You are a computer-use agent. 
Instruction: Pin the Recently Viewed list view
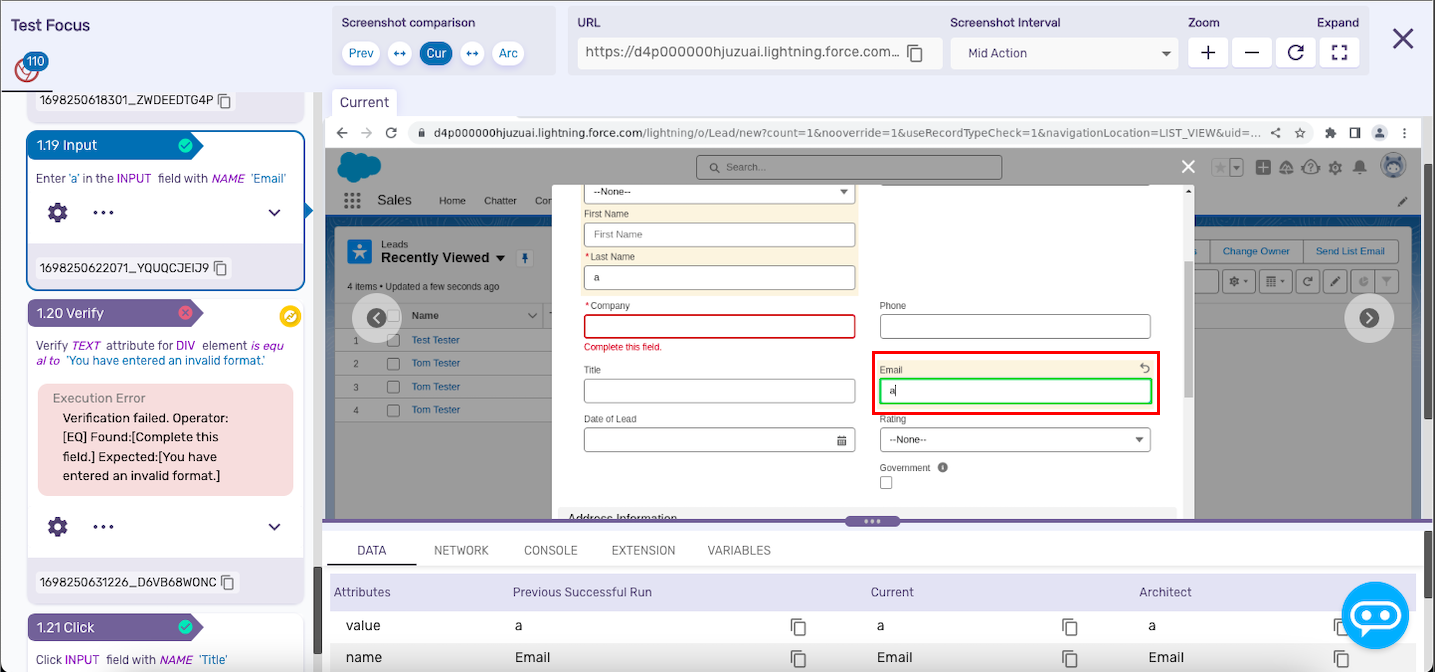coord(524,258)
